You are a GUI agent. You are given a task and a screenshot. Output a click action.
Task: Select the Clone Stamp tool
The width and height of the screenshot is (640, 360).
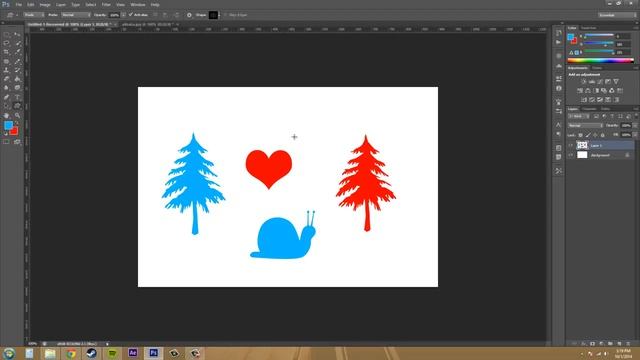(x=6, y=70)
